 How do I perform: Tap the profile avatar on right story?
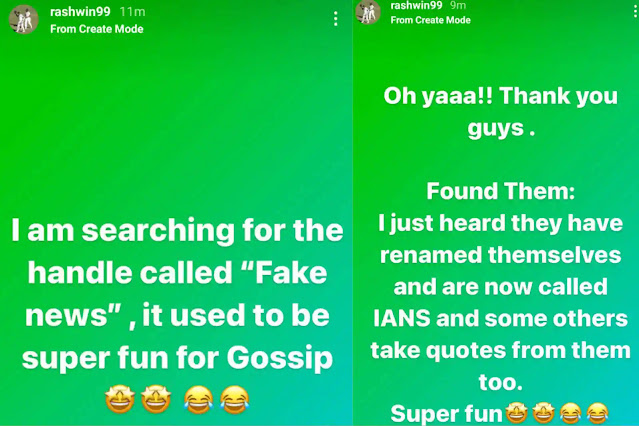point(368,12)
